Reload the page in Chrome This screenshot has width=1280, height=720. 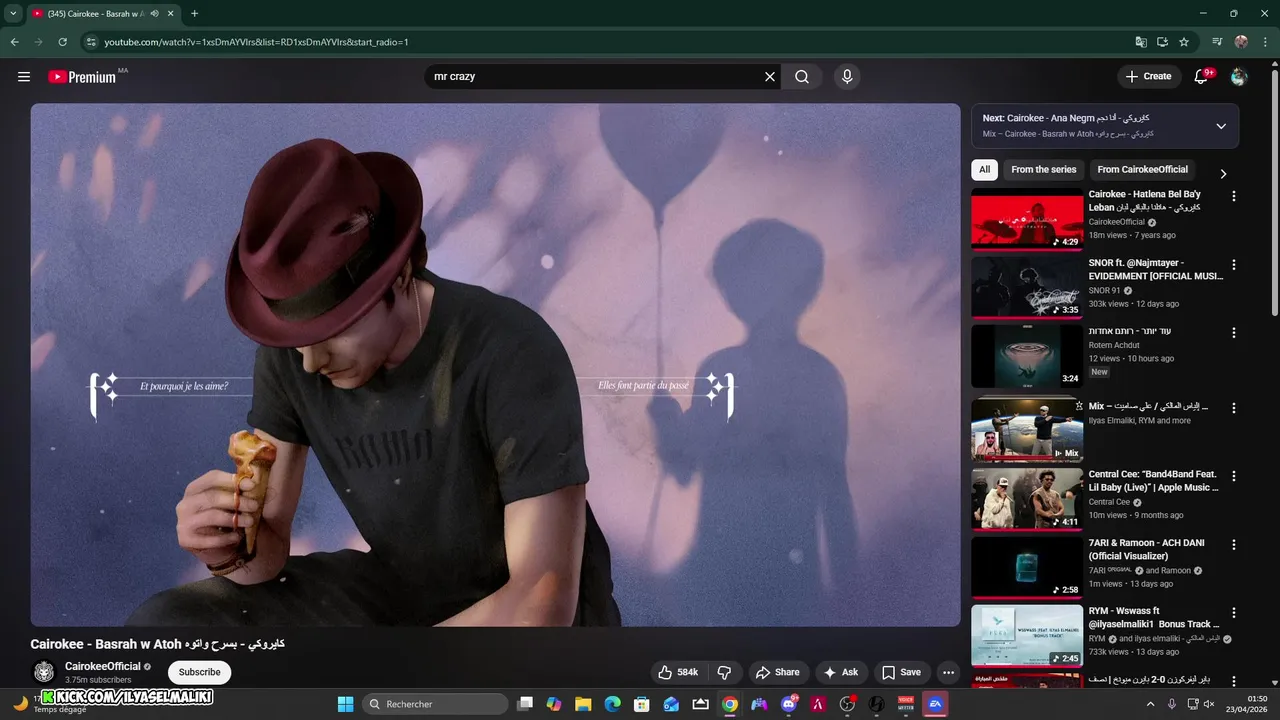click(62, 42)
